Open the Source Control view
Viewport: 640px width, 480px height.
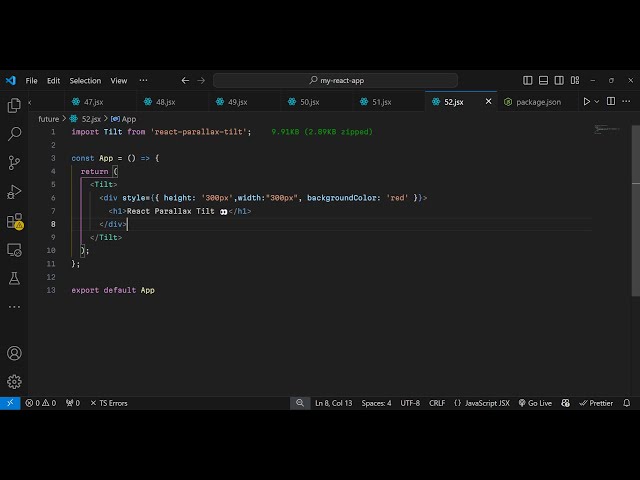click(14, 163)
